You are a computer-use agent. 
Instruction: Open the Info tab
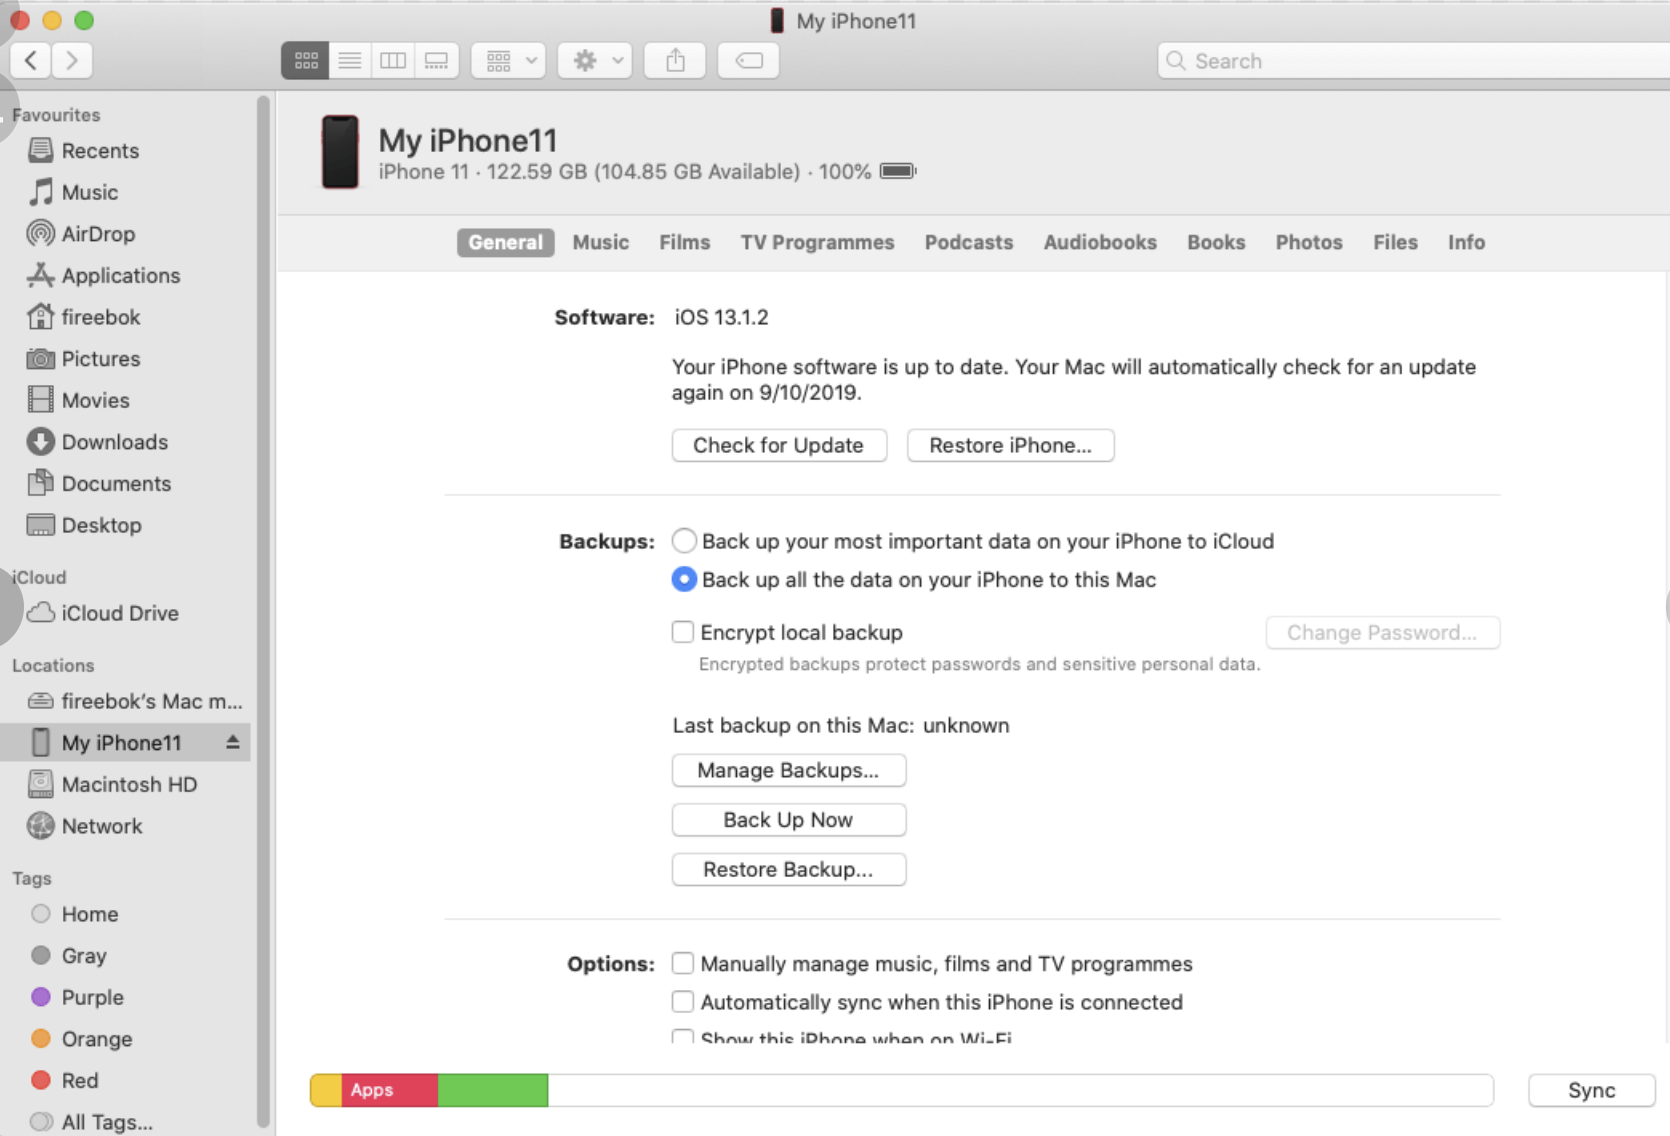coord(1466,243)
